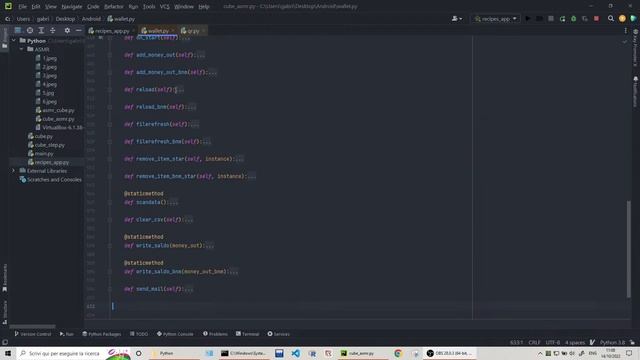Toggle Problems tool window
This screenshot has height=360, width=640.
pos(215,334)
